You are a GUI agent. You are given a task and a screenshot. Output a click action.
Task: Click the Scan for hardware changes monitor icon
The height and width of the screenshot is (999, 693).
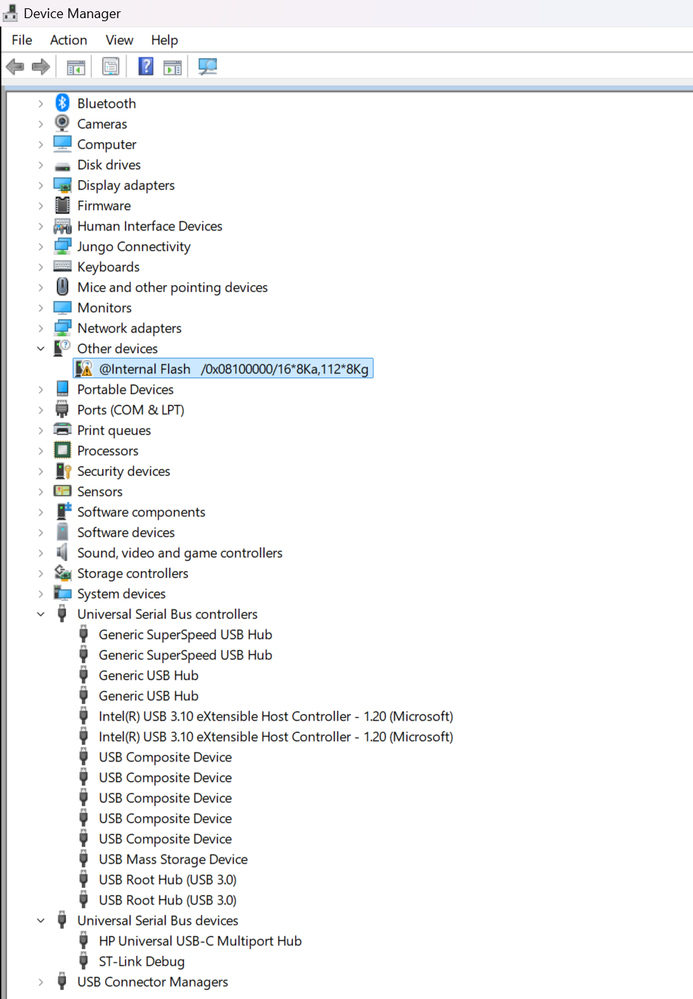(x=208, y=66)
